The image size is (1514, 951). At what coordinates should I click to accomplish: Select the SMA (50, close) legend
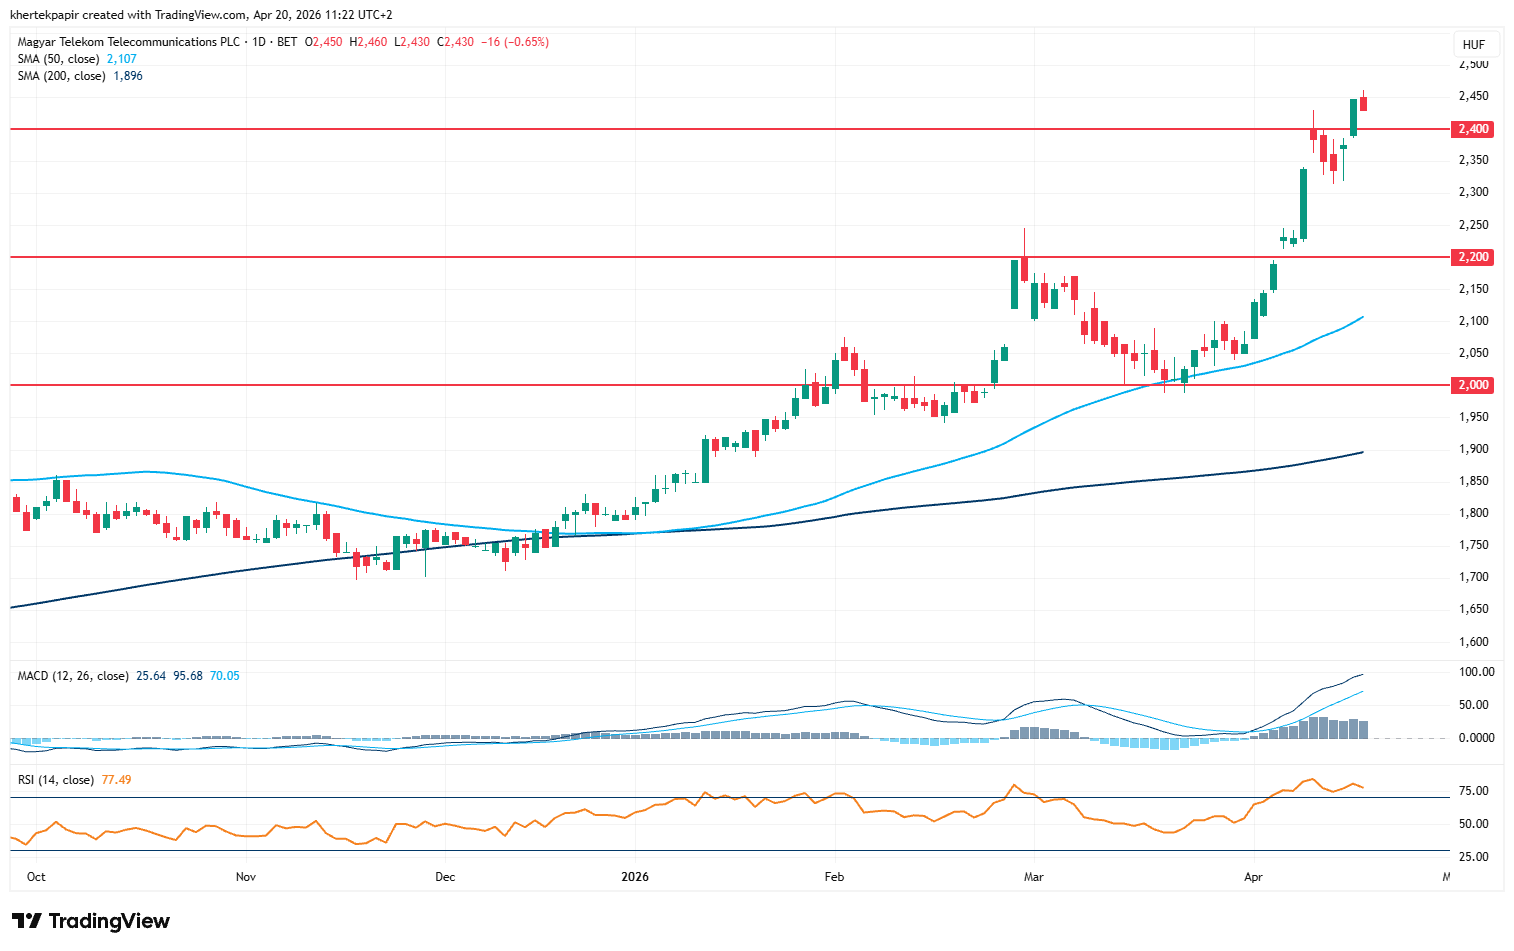pos(58,59)
